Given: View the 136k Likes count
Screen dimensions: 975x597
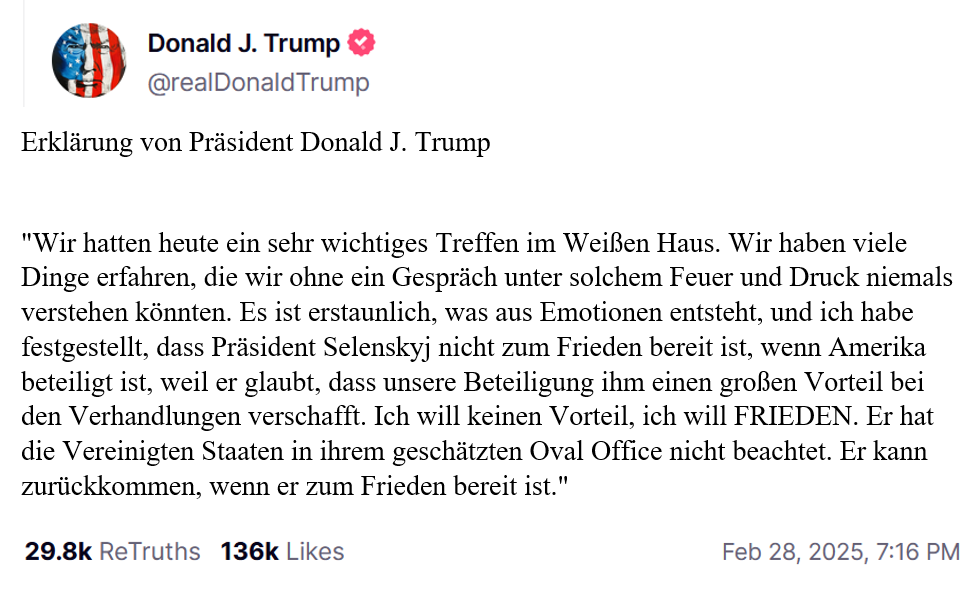Looking at the screenshot, I should click(x=249, y=552).
